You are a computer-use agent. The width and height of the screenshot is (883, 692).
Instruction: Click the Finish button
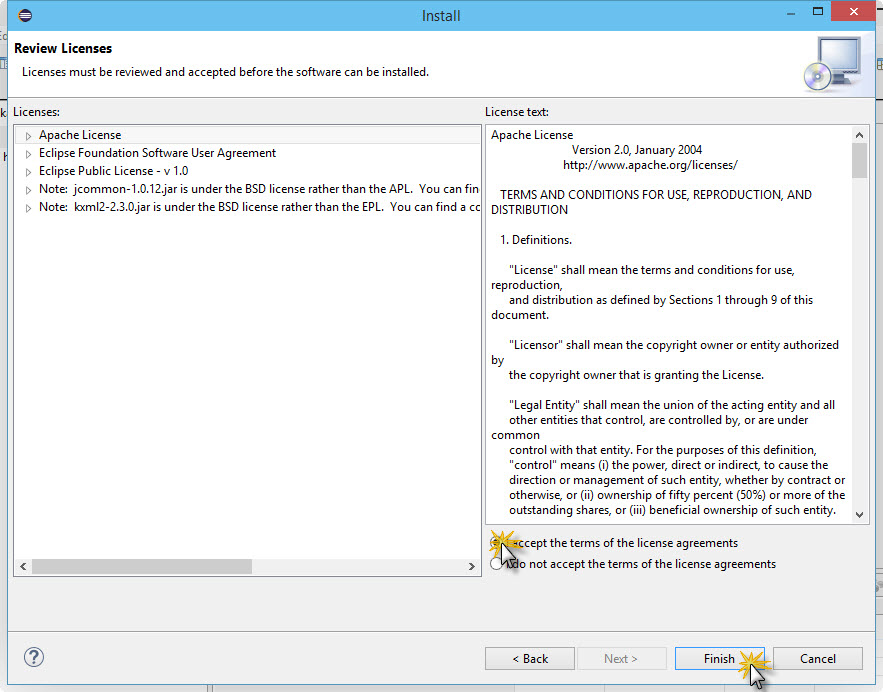pyautogui.click(x=719, y=658)
